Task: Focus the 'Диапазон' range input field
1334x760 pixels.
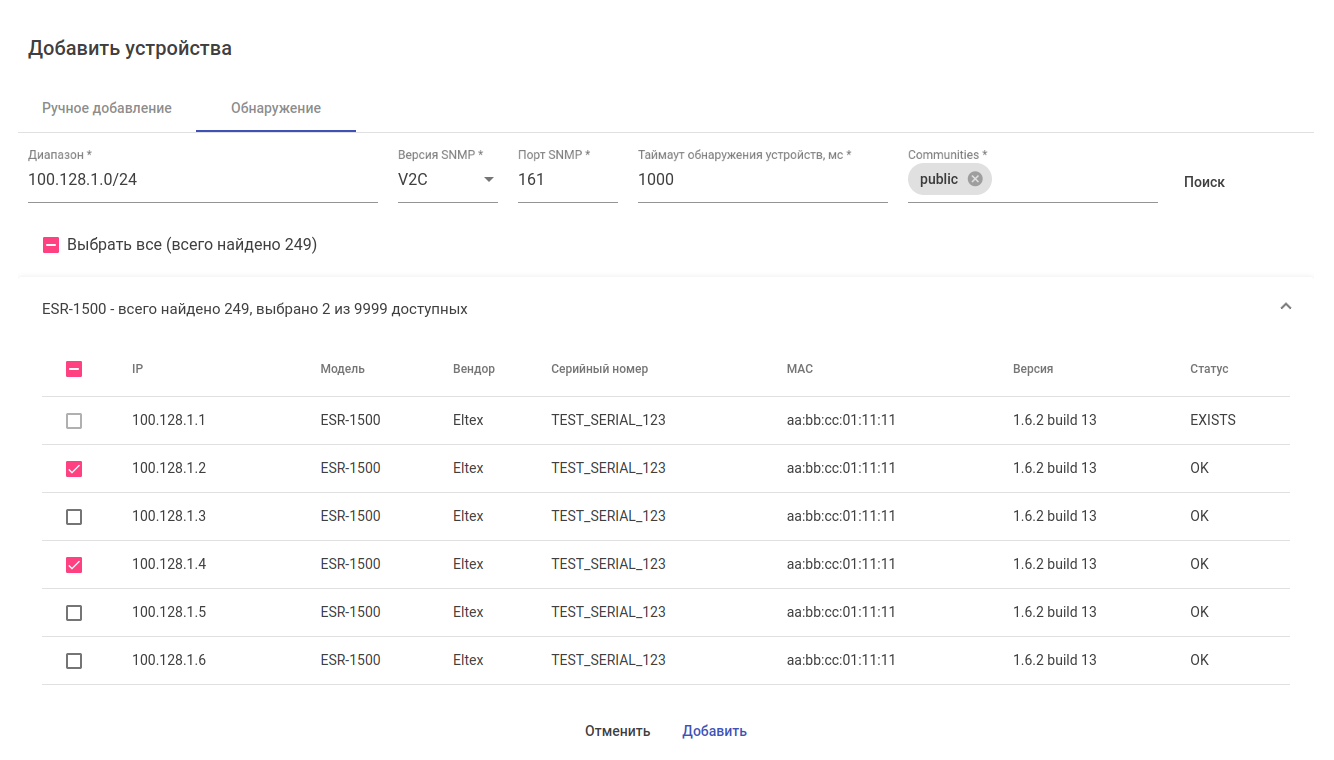Action: click(x=202, y=180)
